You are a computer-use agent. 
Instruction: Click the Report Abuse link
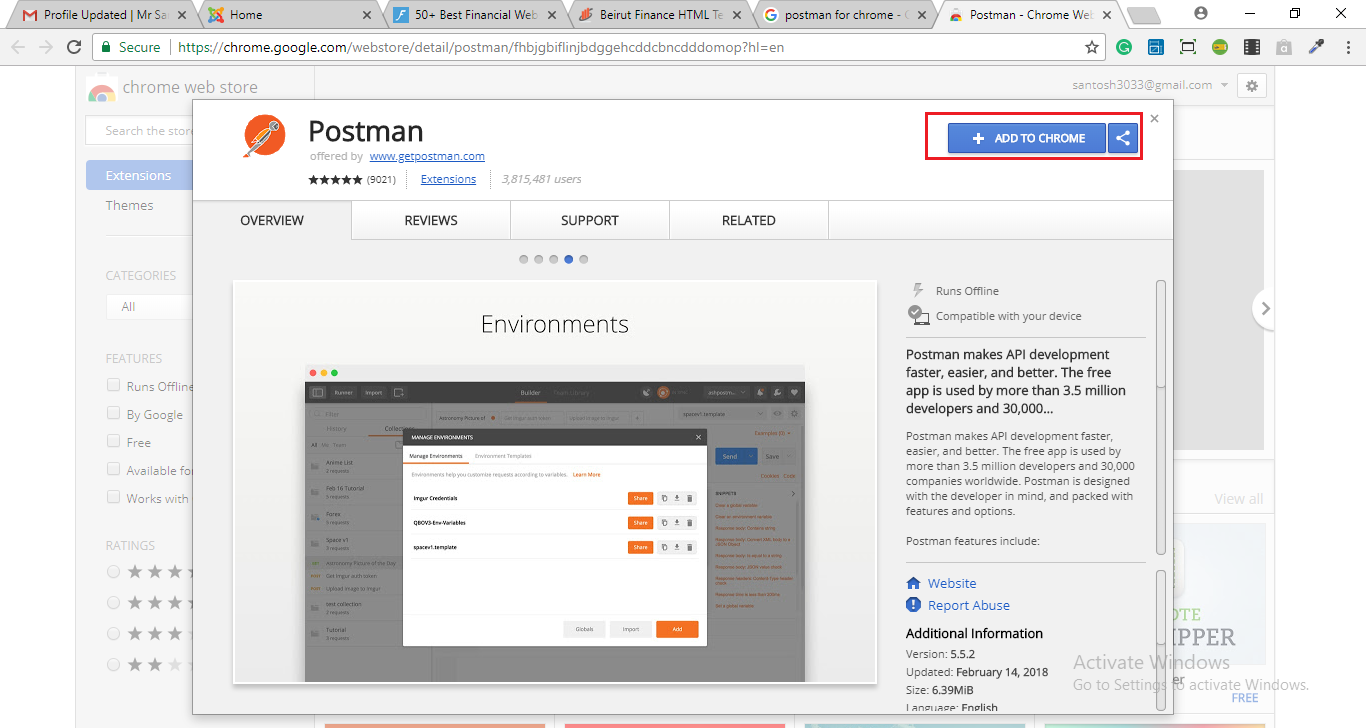(969, 605)
